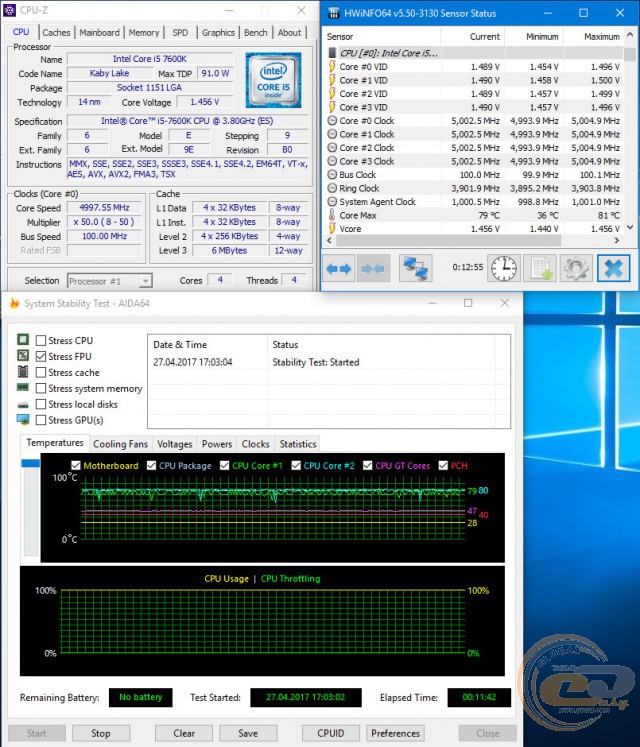The image size is (640, 747).
Task: Click the Stress cache chip icon
Action: 23,372
